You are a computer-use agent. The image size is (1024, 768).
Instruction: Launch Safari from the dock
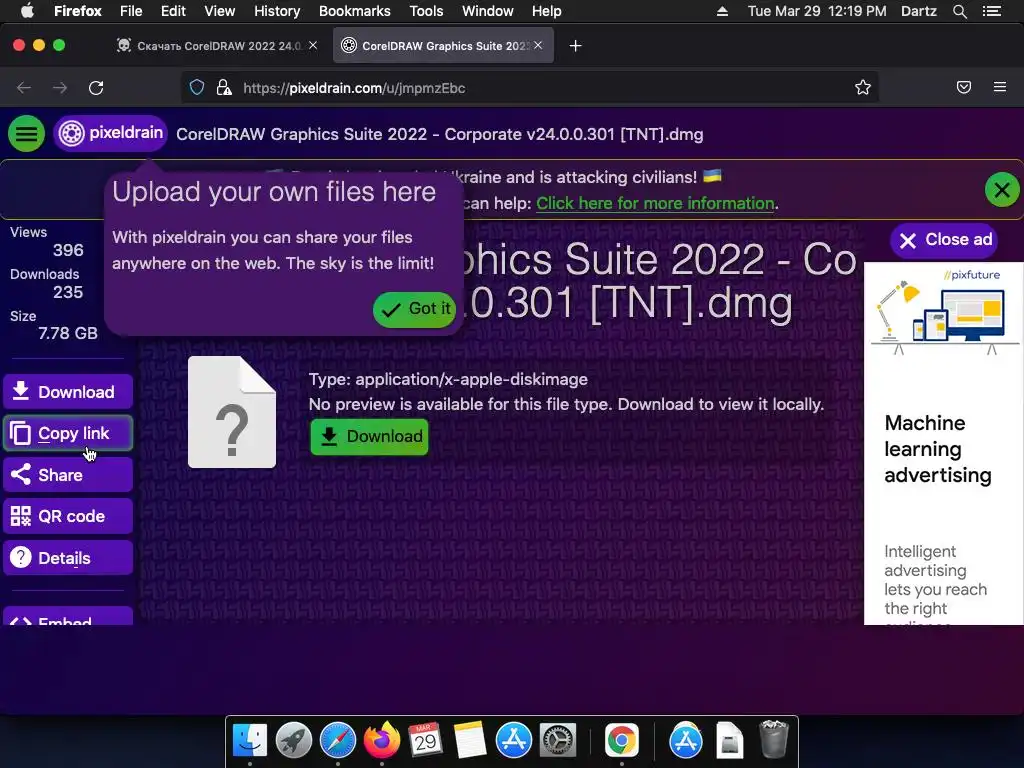(x=338, y=741)
